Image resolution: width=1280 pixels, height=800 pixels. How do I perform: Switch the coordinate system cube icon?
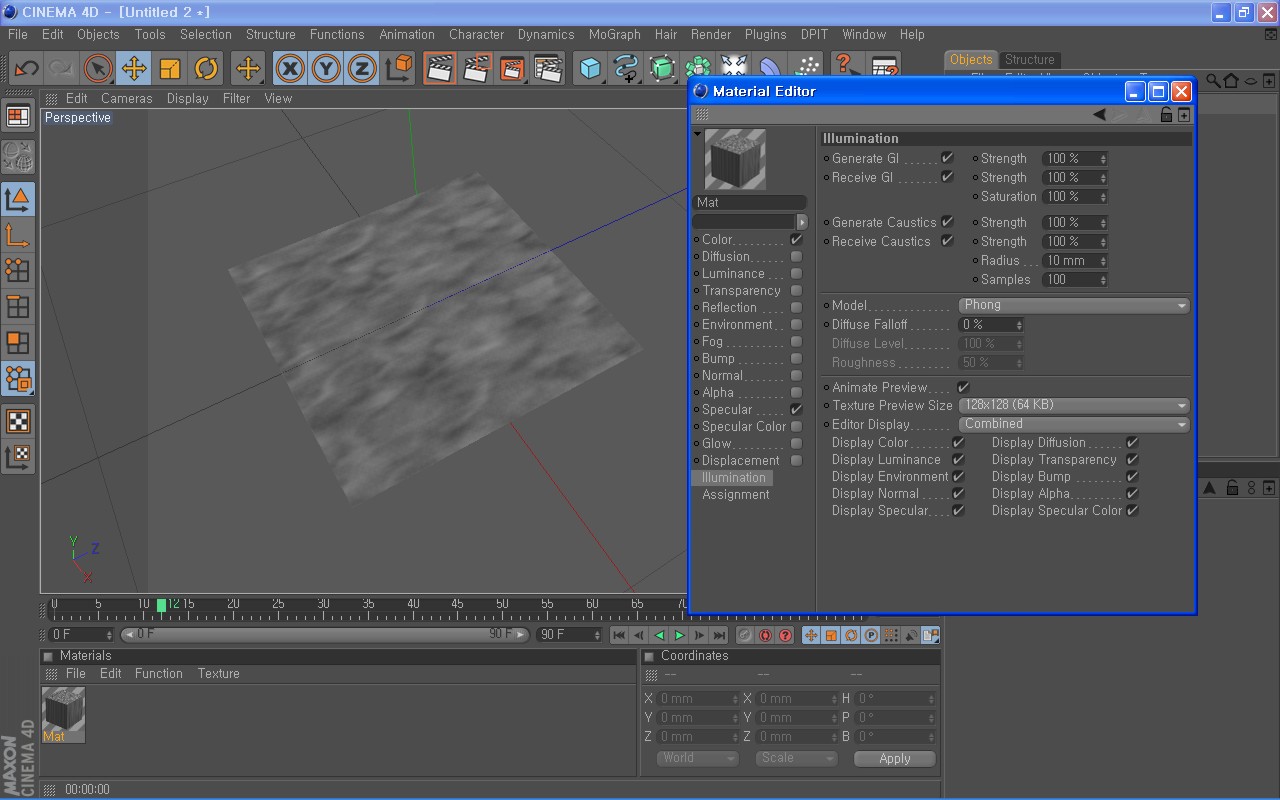[x=399, y=69]
